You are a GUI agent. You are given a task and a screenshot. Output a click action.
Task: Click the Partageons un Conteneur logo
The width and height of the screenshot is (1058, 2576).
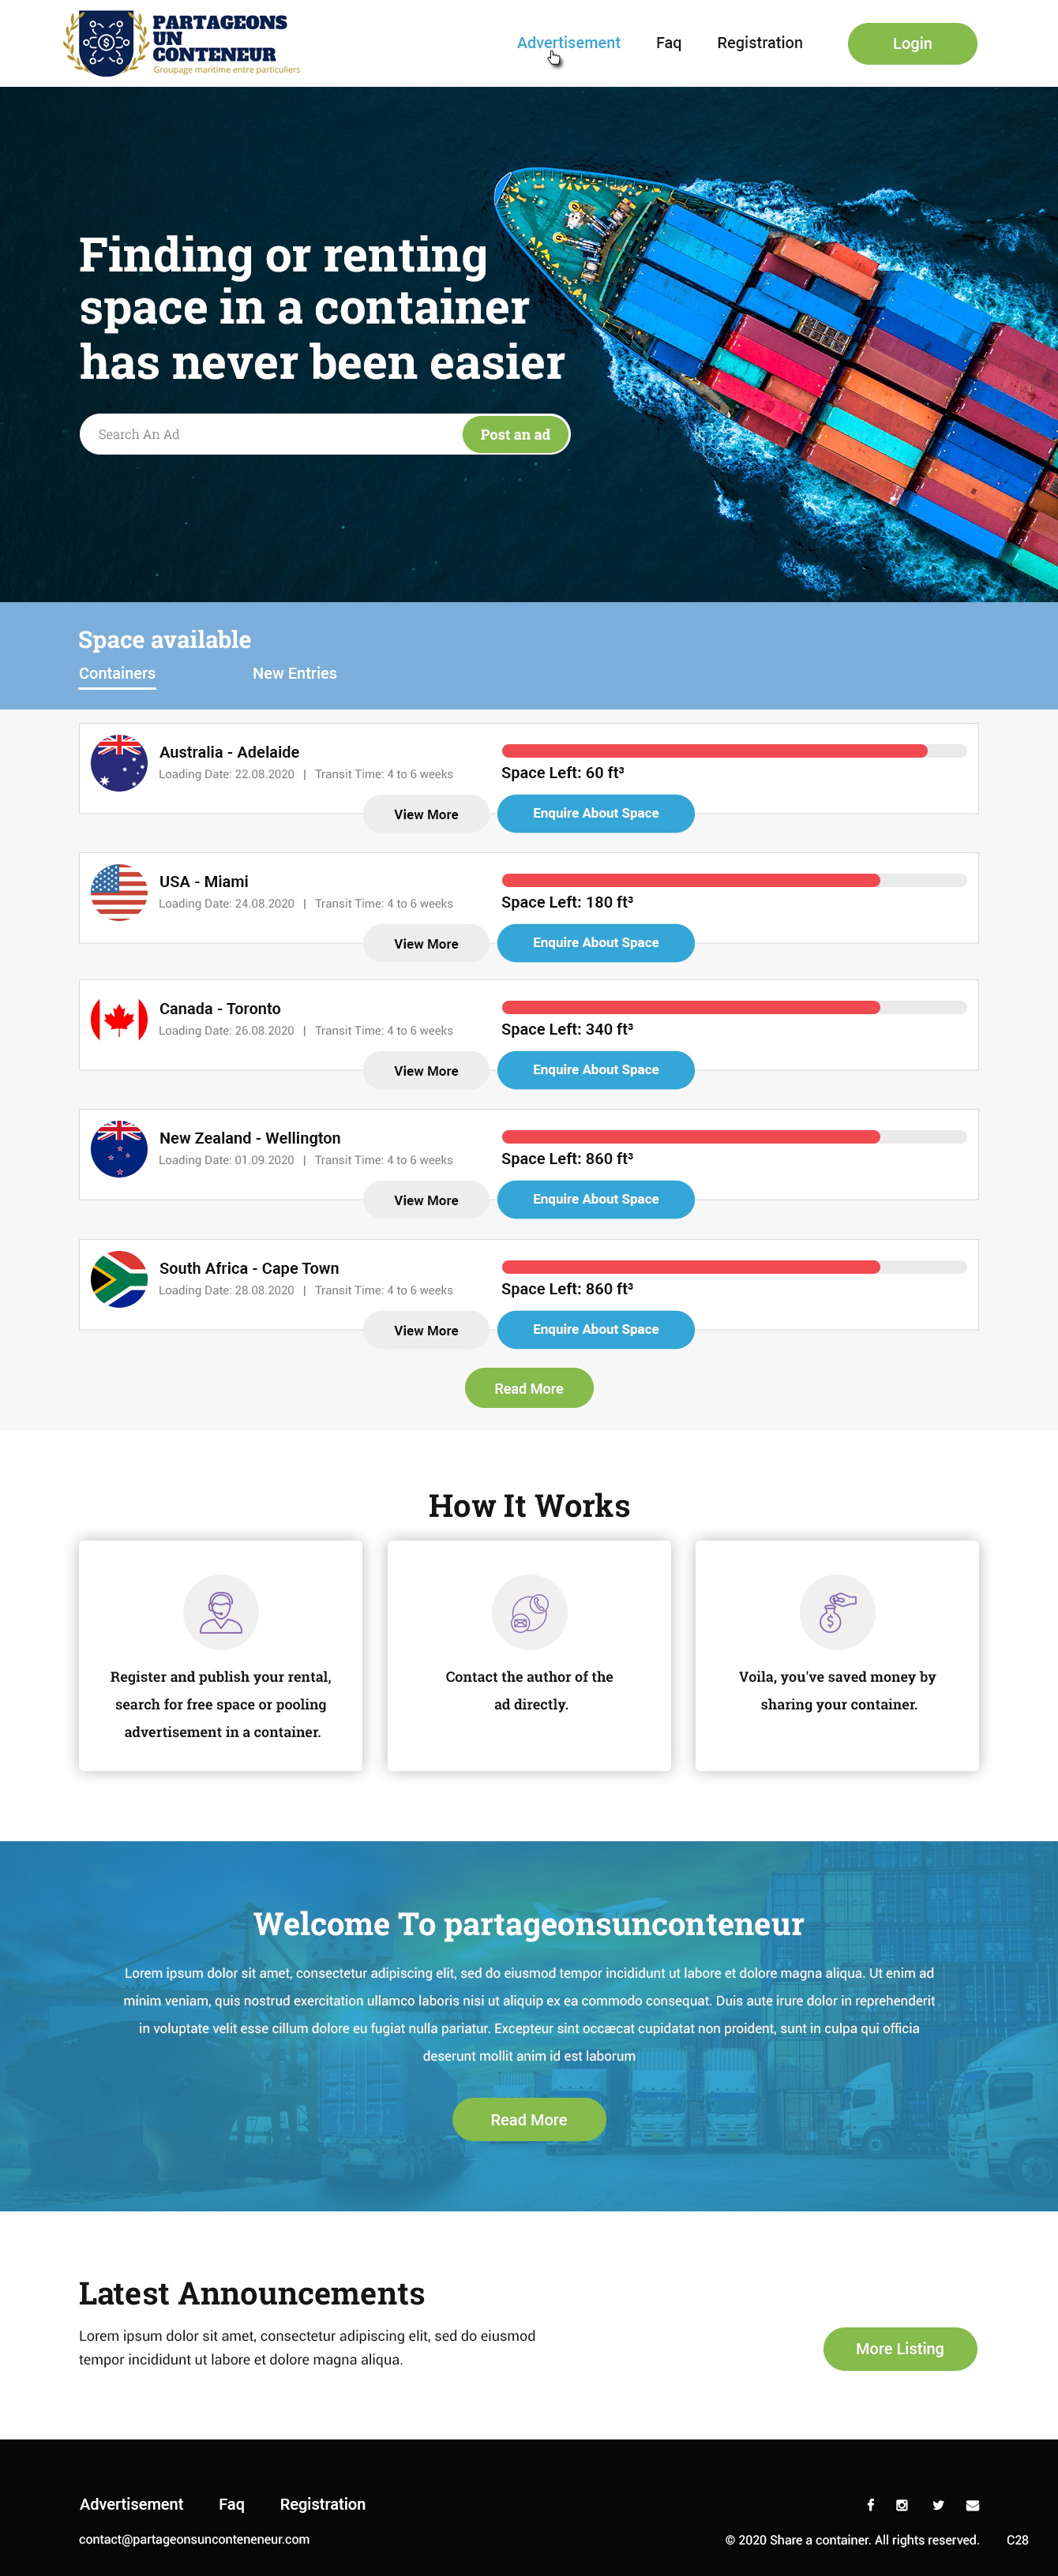[181, 43]
